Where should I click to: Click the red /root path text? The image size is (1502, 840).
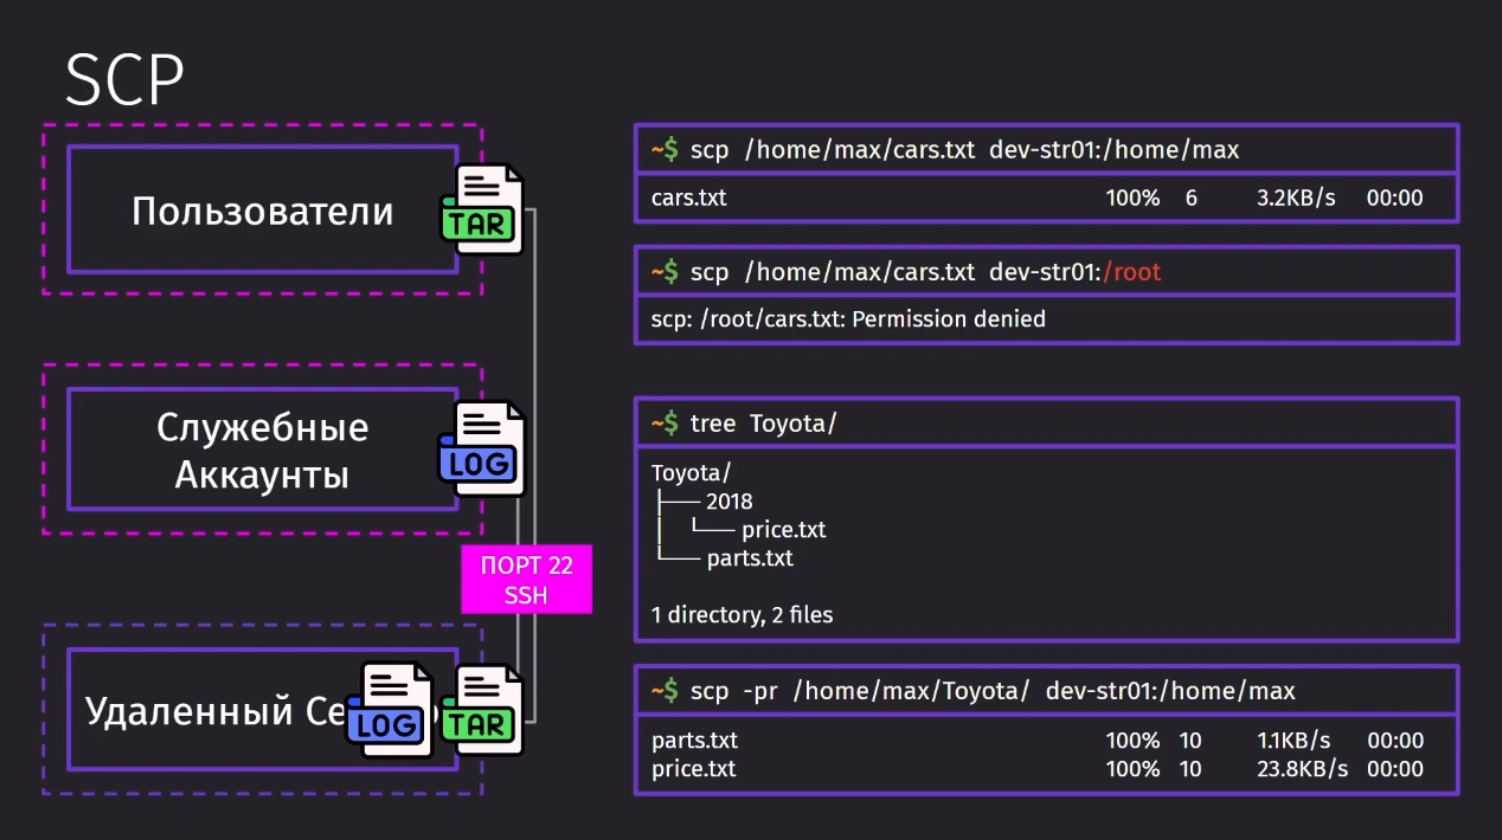(1132, 272)
